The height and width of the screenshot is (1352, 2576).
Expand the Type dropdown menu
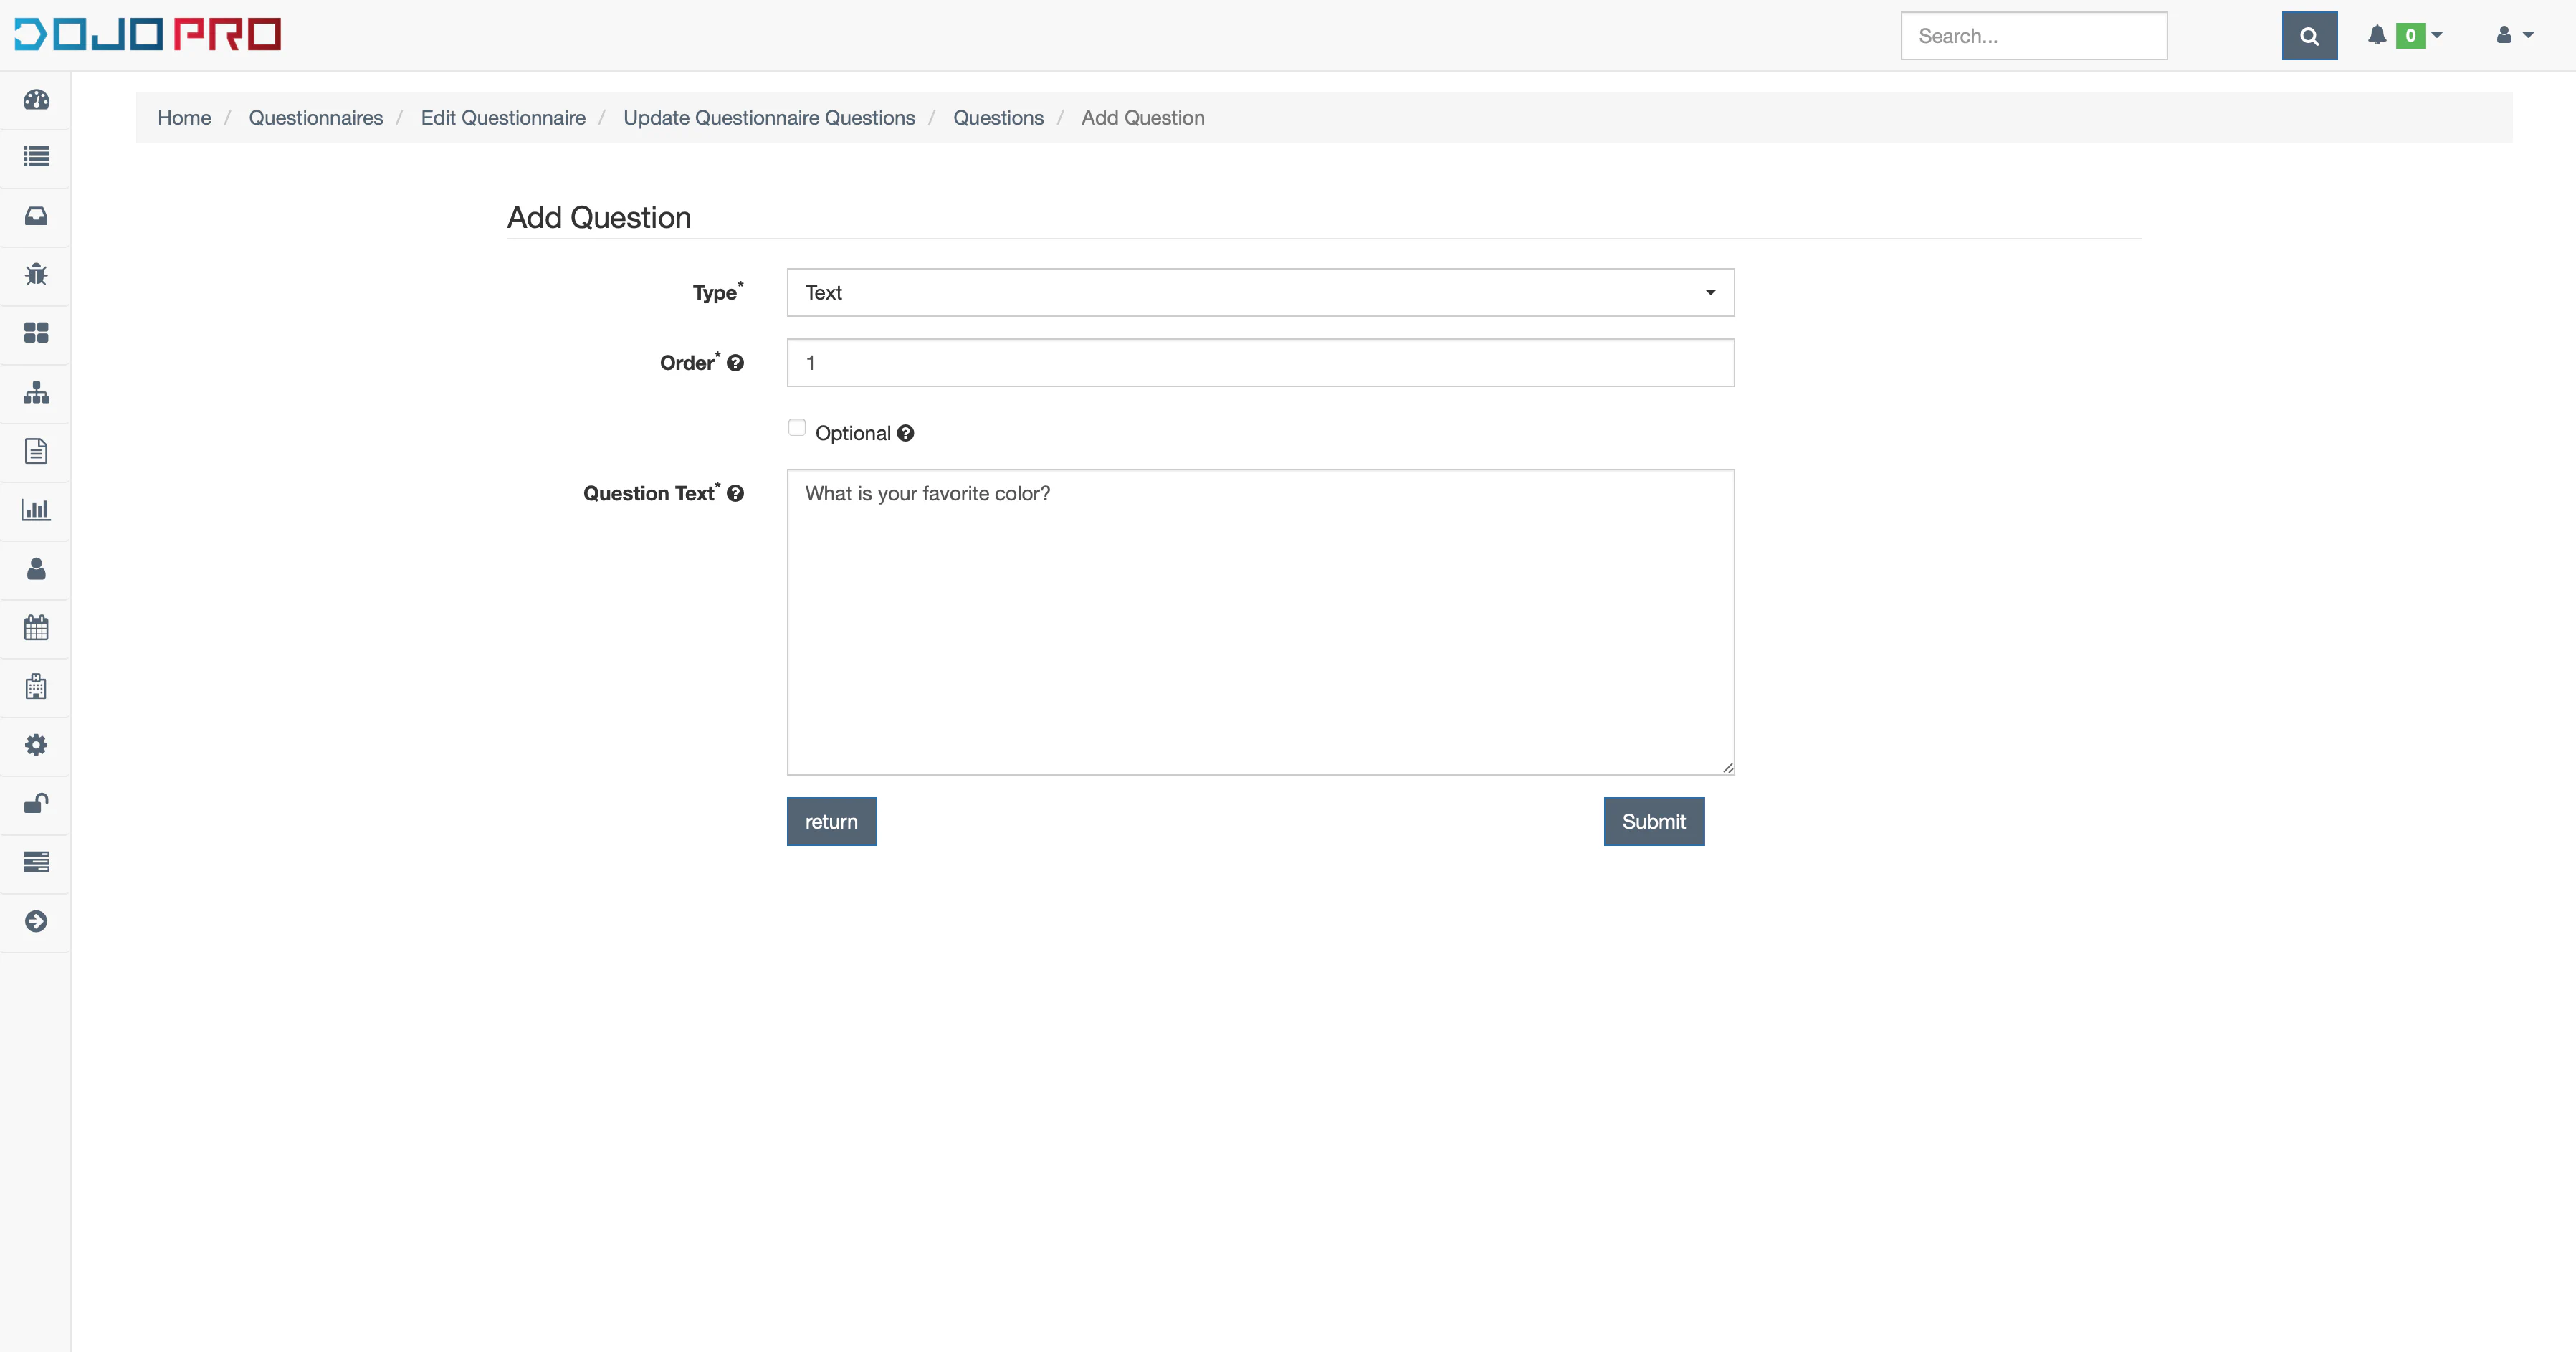pyautogui.click(x=1261, y=292)
